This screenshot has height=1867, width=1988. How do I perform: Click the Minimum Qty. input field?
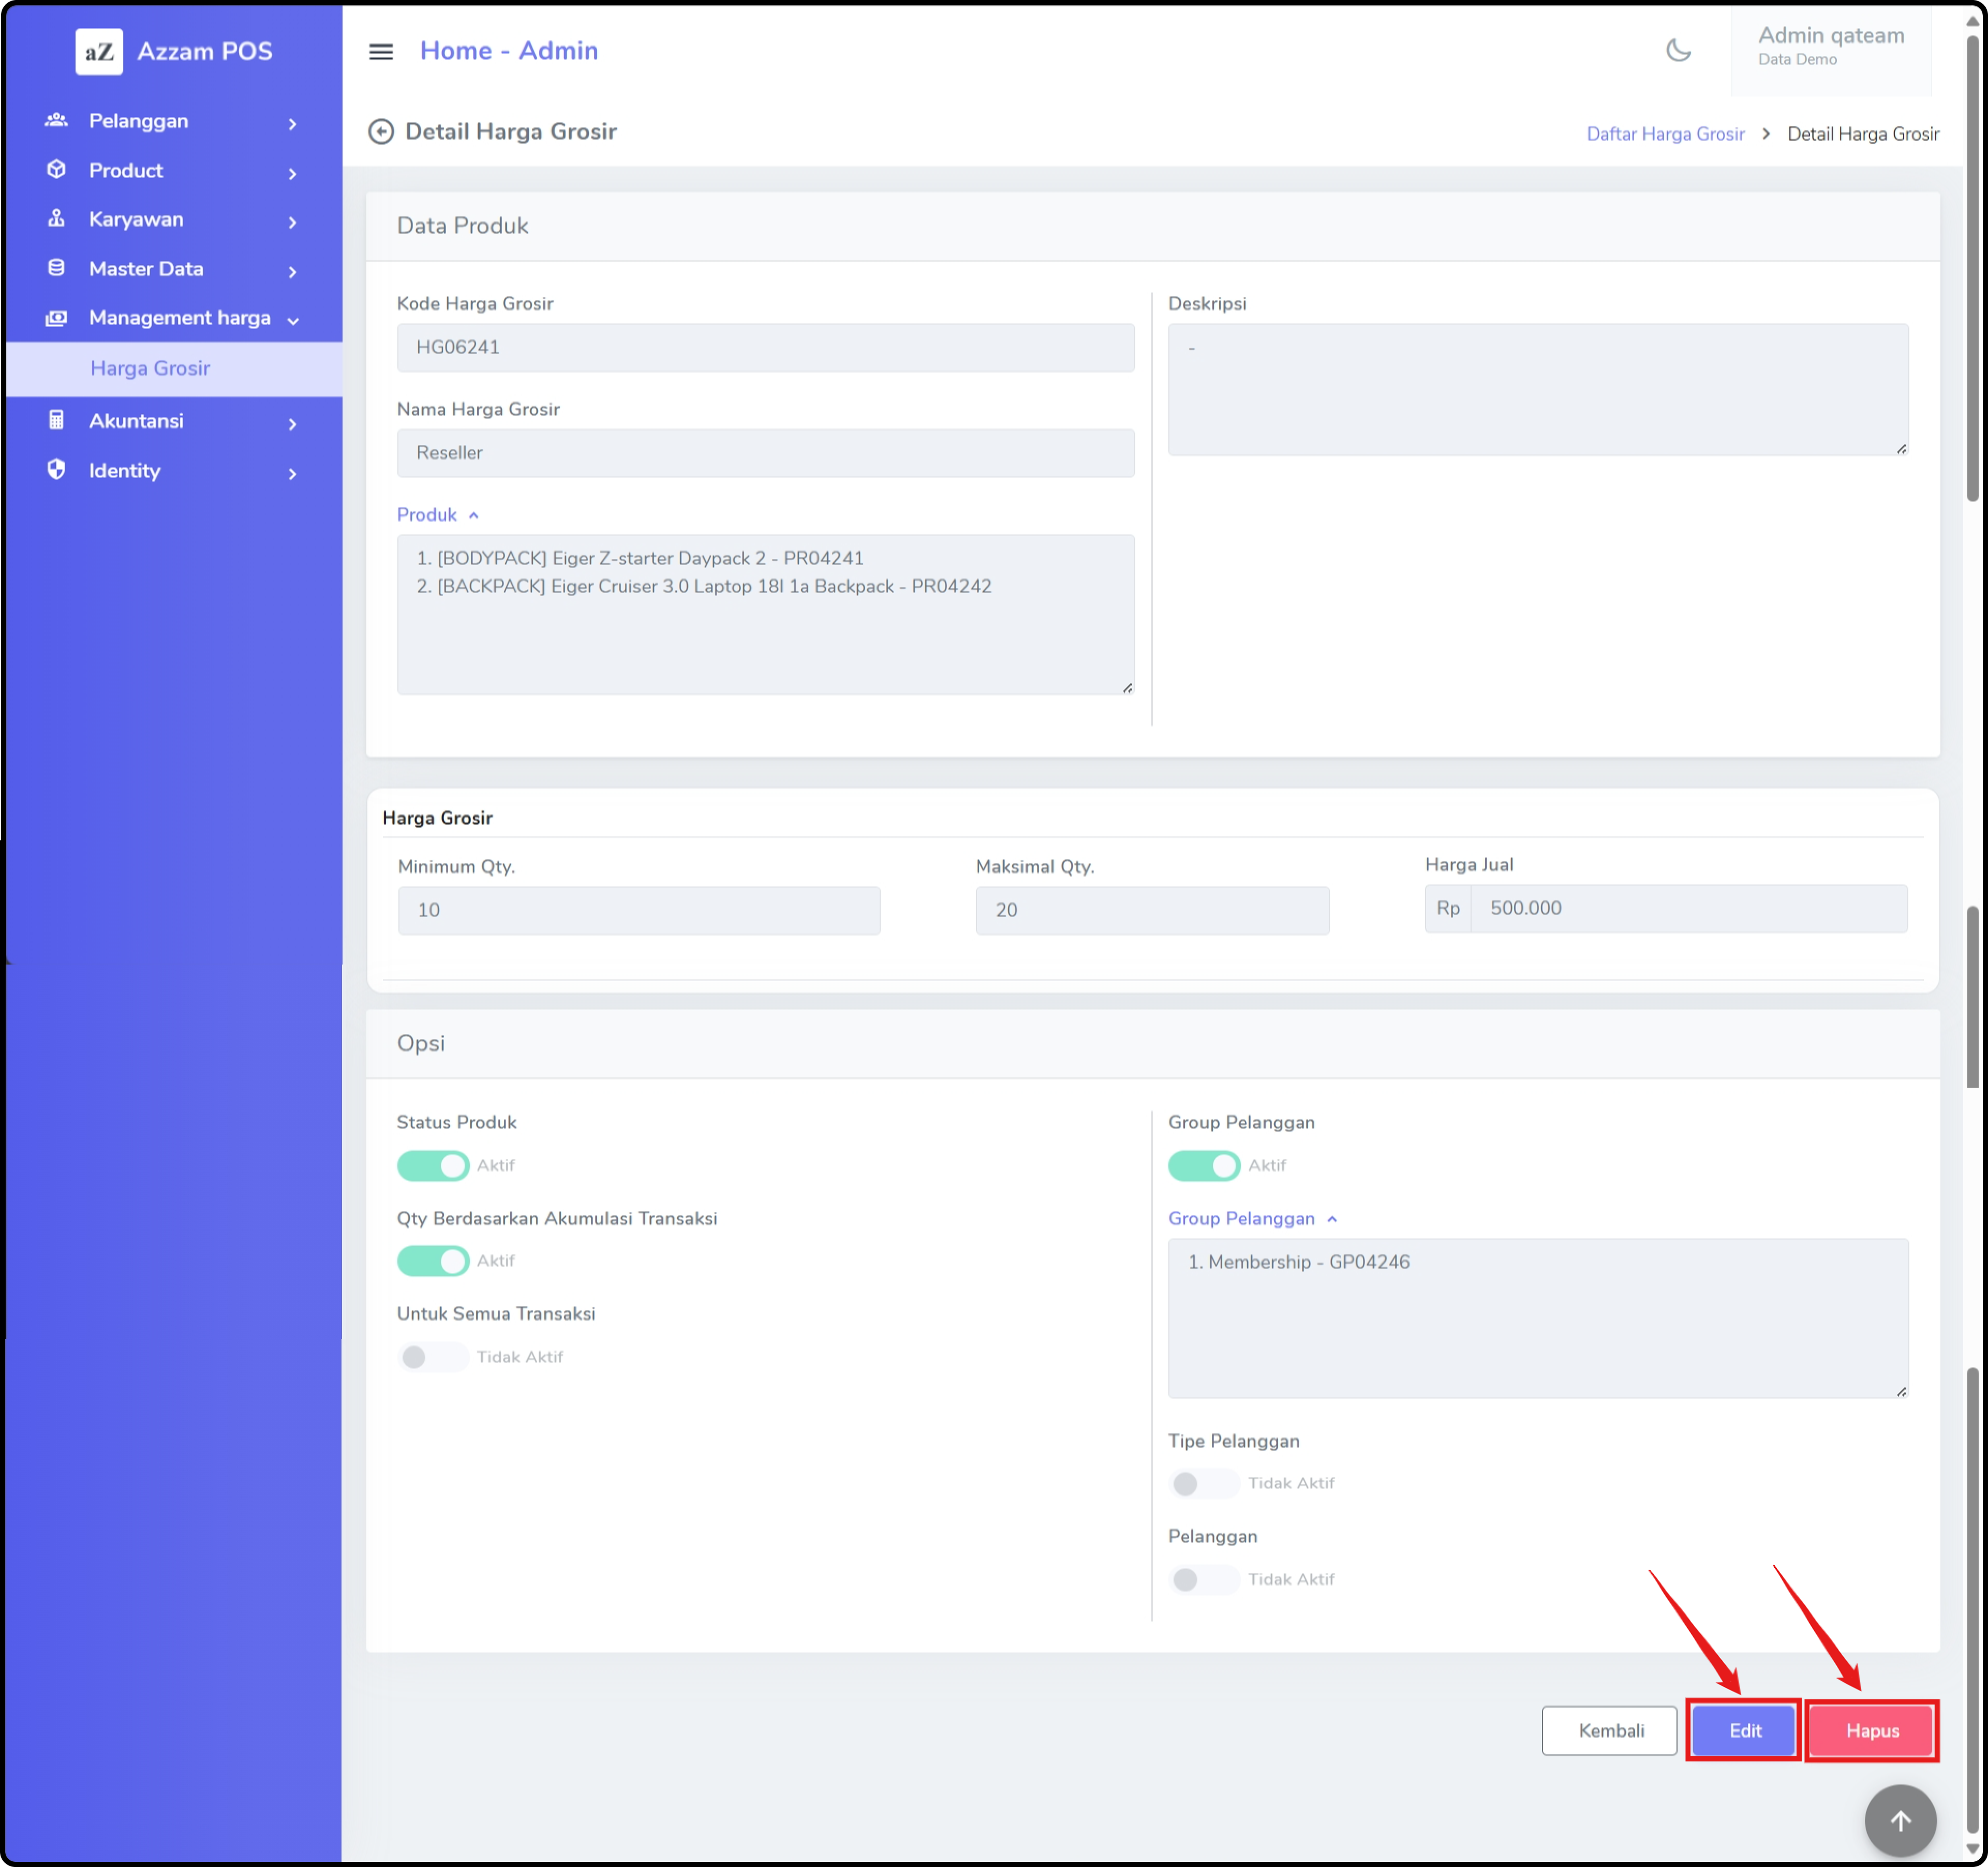tap(639, 910)
